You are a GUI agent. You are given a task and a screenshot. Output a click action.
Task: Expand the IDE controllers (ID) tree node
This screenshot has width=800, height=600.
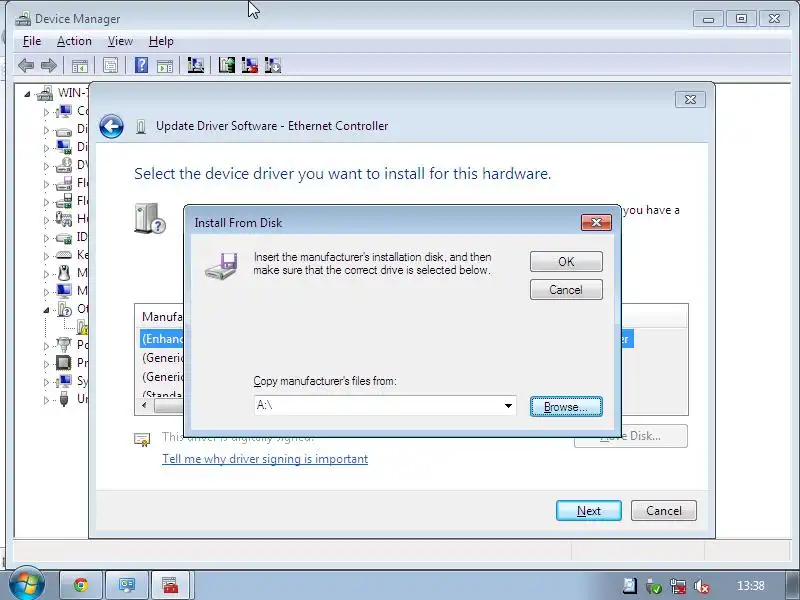point(46,238)
